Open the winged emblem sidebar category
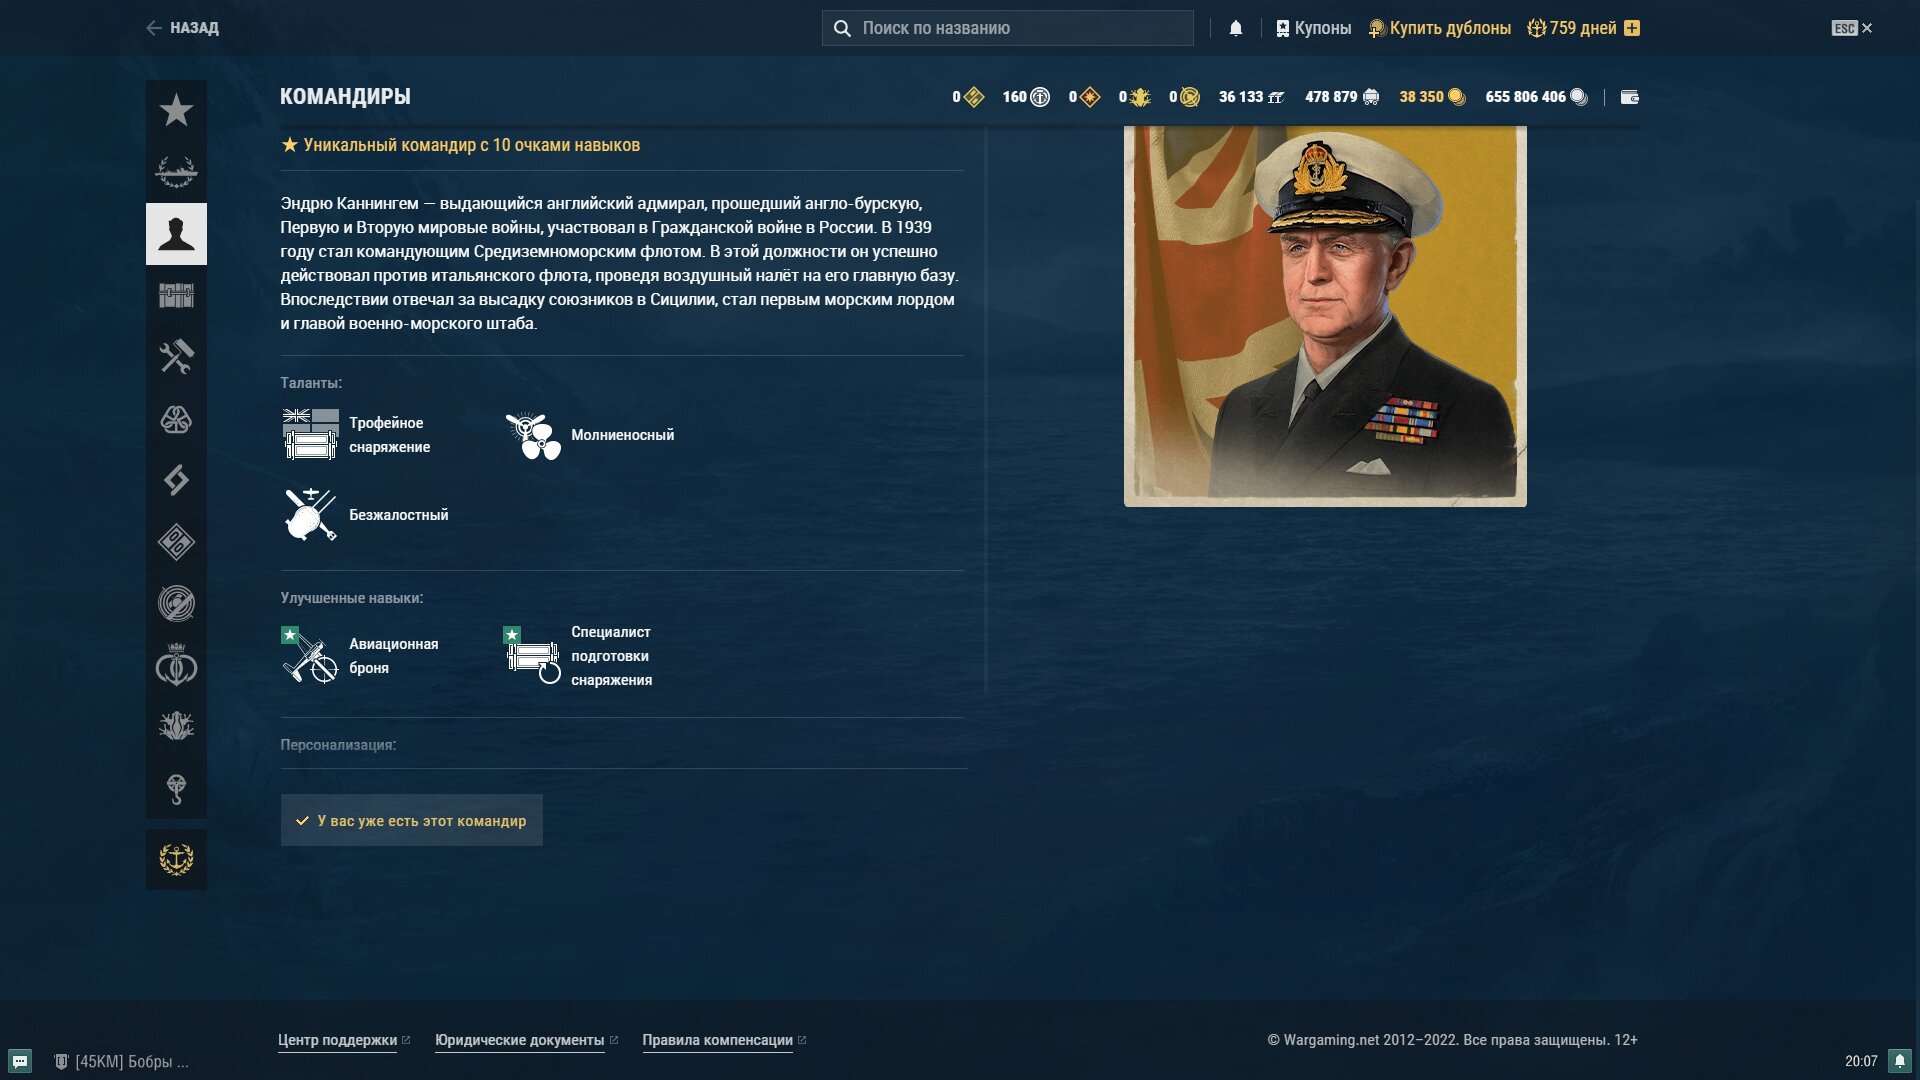The width and height of the screenshot is (1920, 1080). [x=176, y=727]
